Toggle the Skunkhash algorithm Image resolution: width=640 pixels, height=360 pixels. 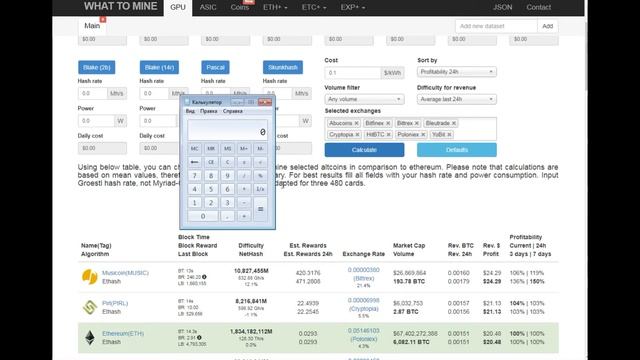[283, 67]
